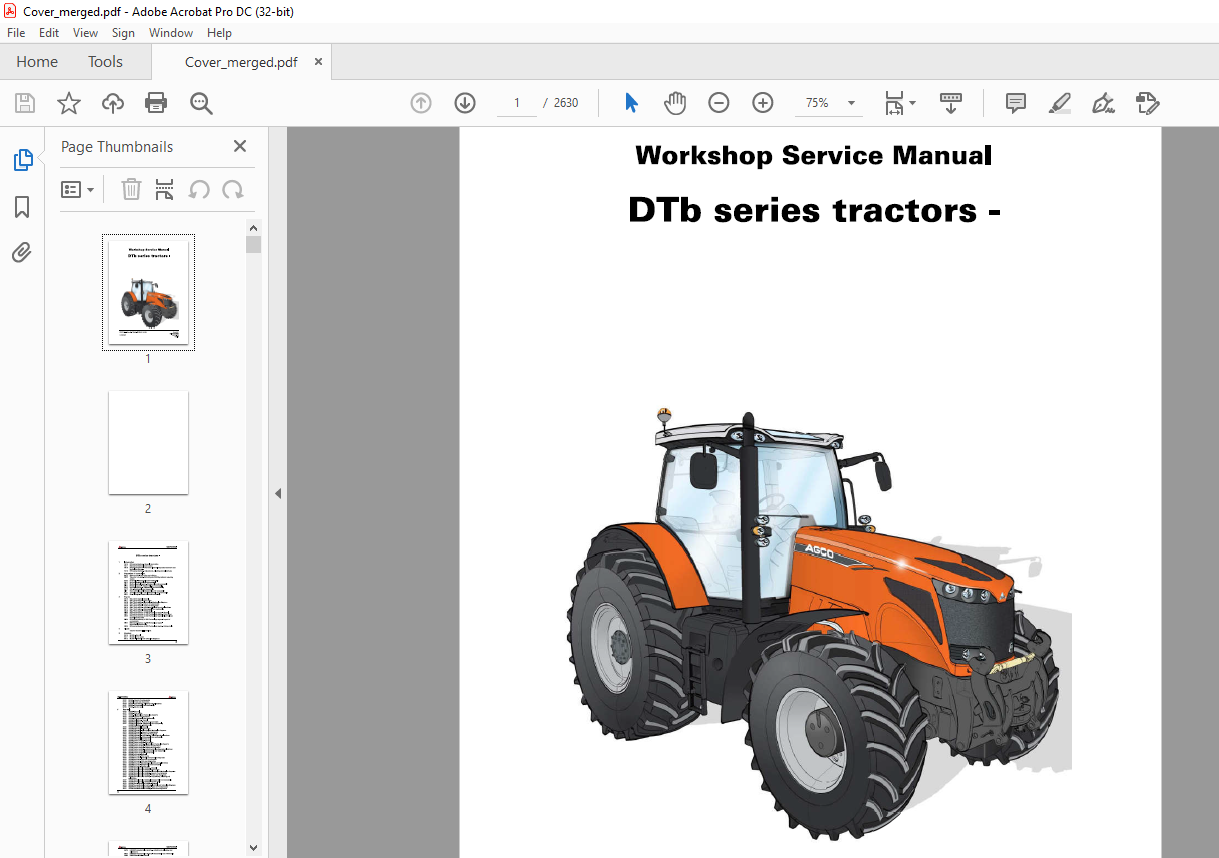
Task: Open the find text magnifier
Action: 201,103
